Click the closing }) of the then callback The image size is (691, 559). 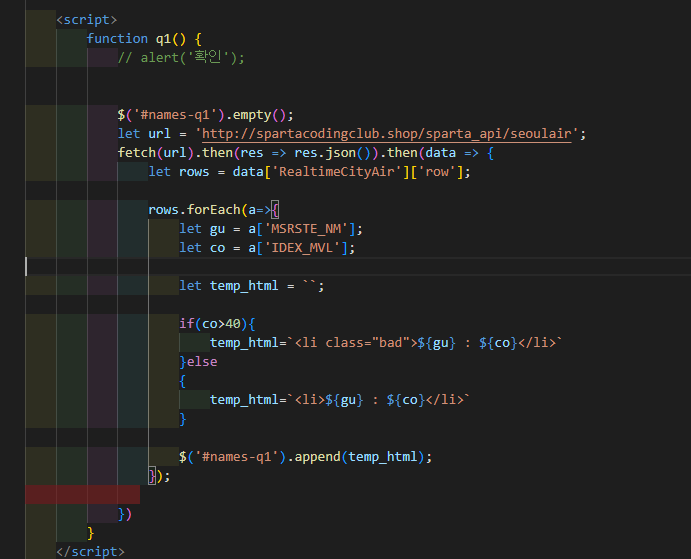point(125,514)
